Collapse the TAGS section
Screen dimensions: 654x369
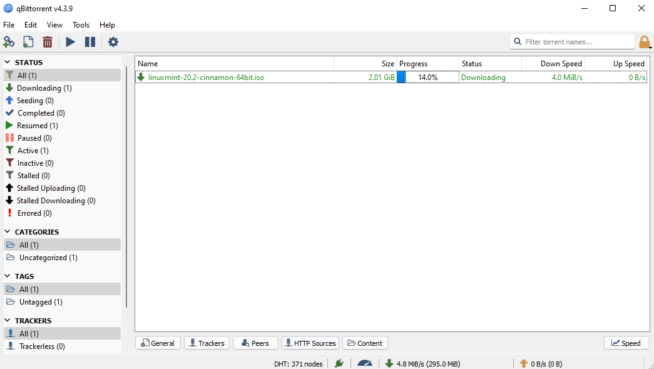tap(8, 276)
